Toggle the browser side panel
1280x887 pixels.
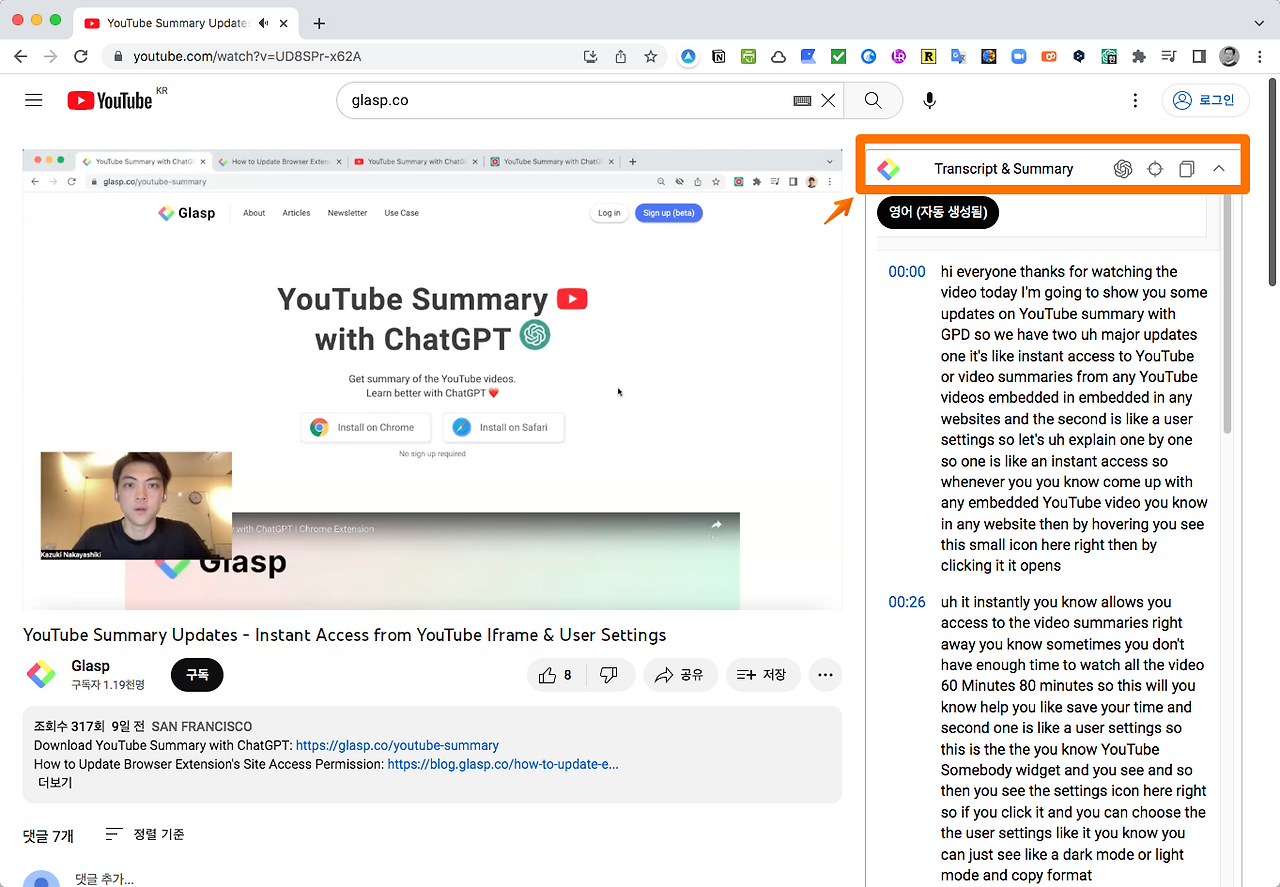click(1199, 57)
